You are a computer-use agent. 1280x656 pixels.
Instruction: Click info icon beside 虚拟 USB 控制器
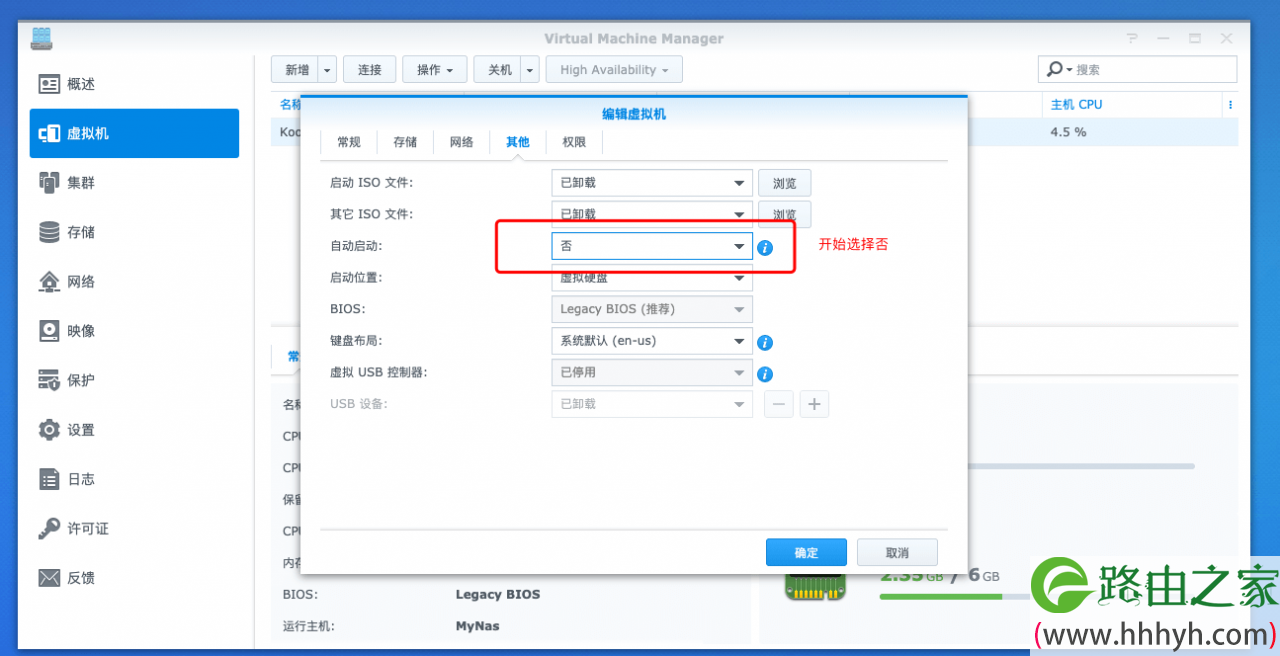(x=765, y=374)
